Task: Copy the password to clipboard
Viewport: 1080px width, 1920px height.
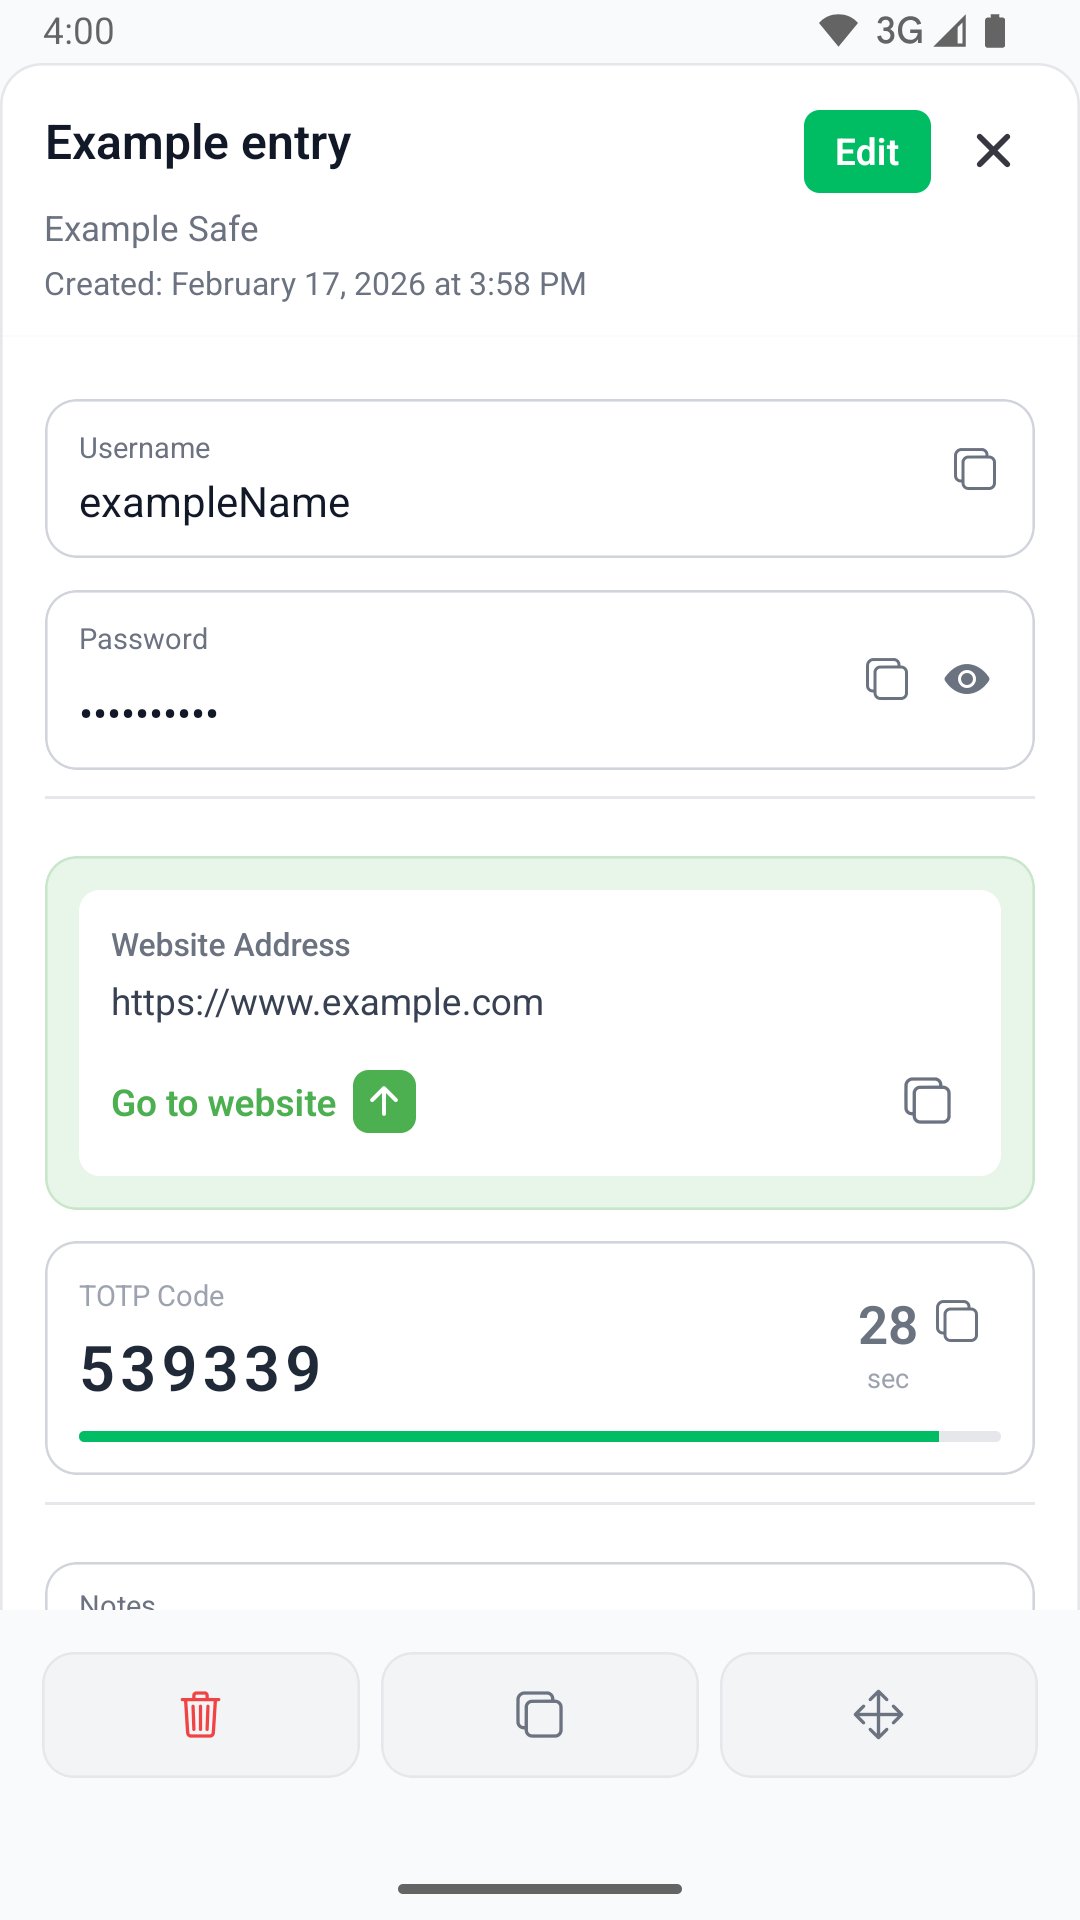Action: pyautogui.click(x=887, y=679)
